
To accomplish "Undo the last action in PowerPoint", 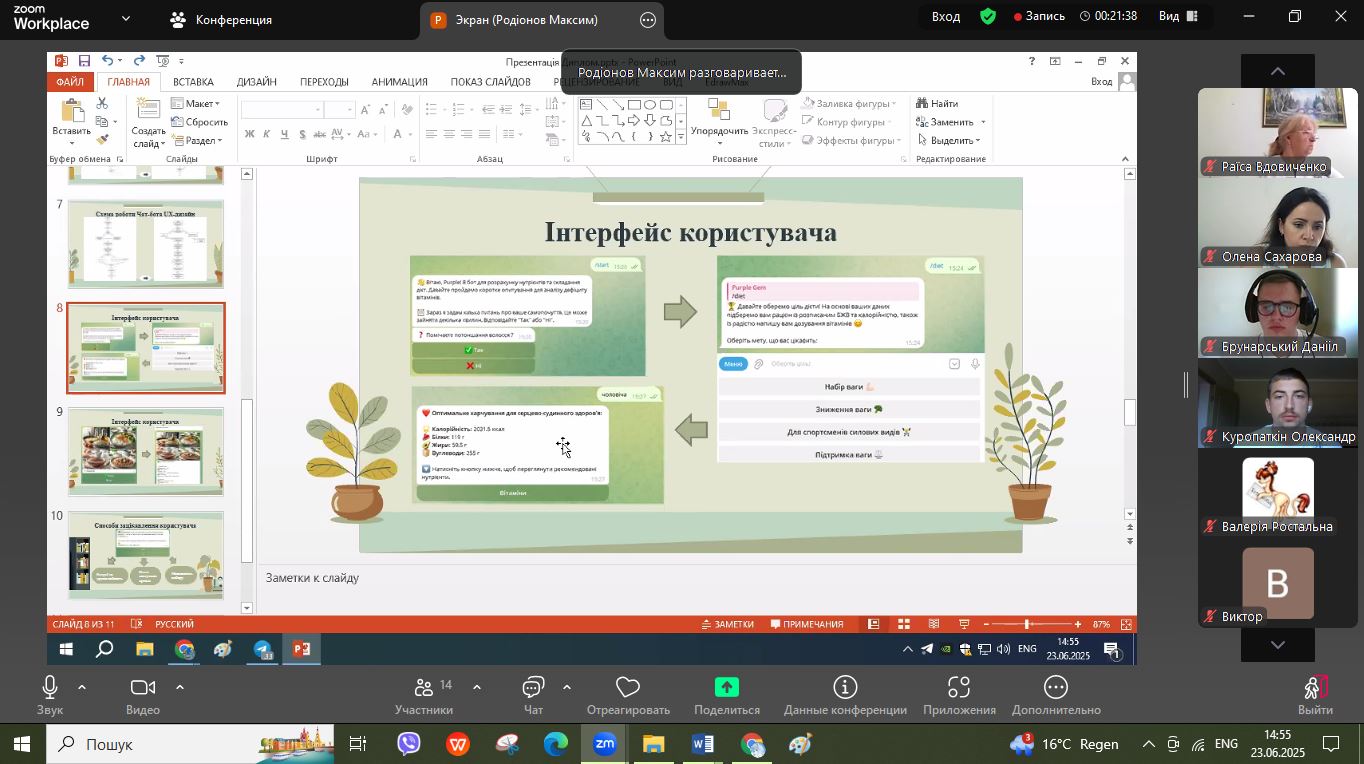I will (107, 61).
